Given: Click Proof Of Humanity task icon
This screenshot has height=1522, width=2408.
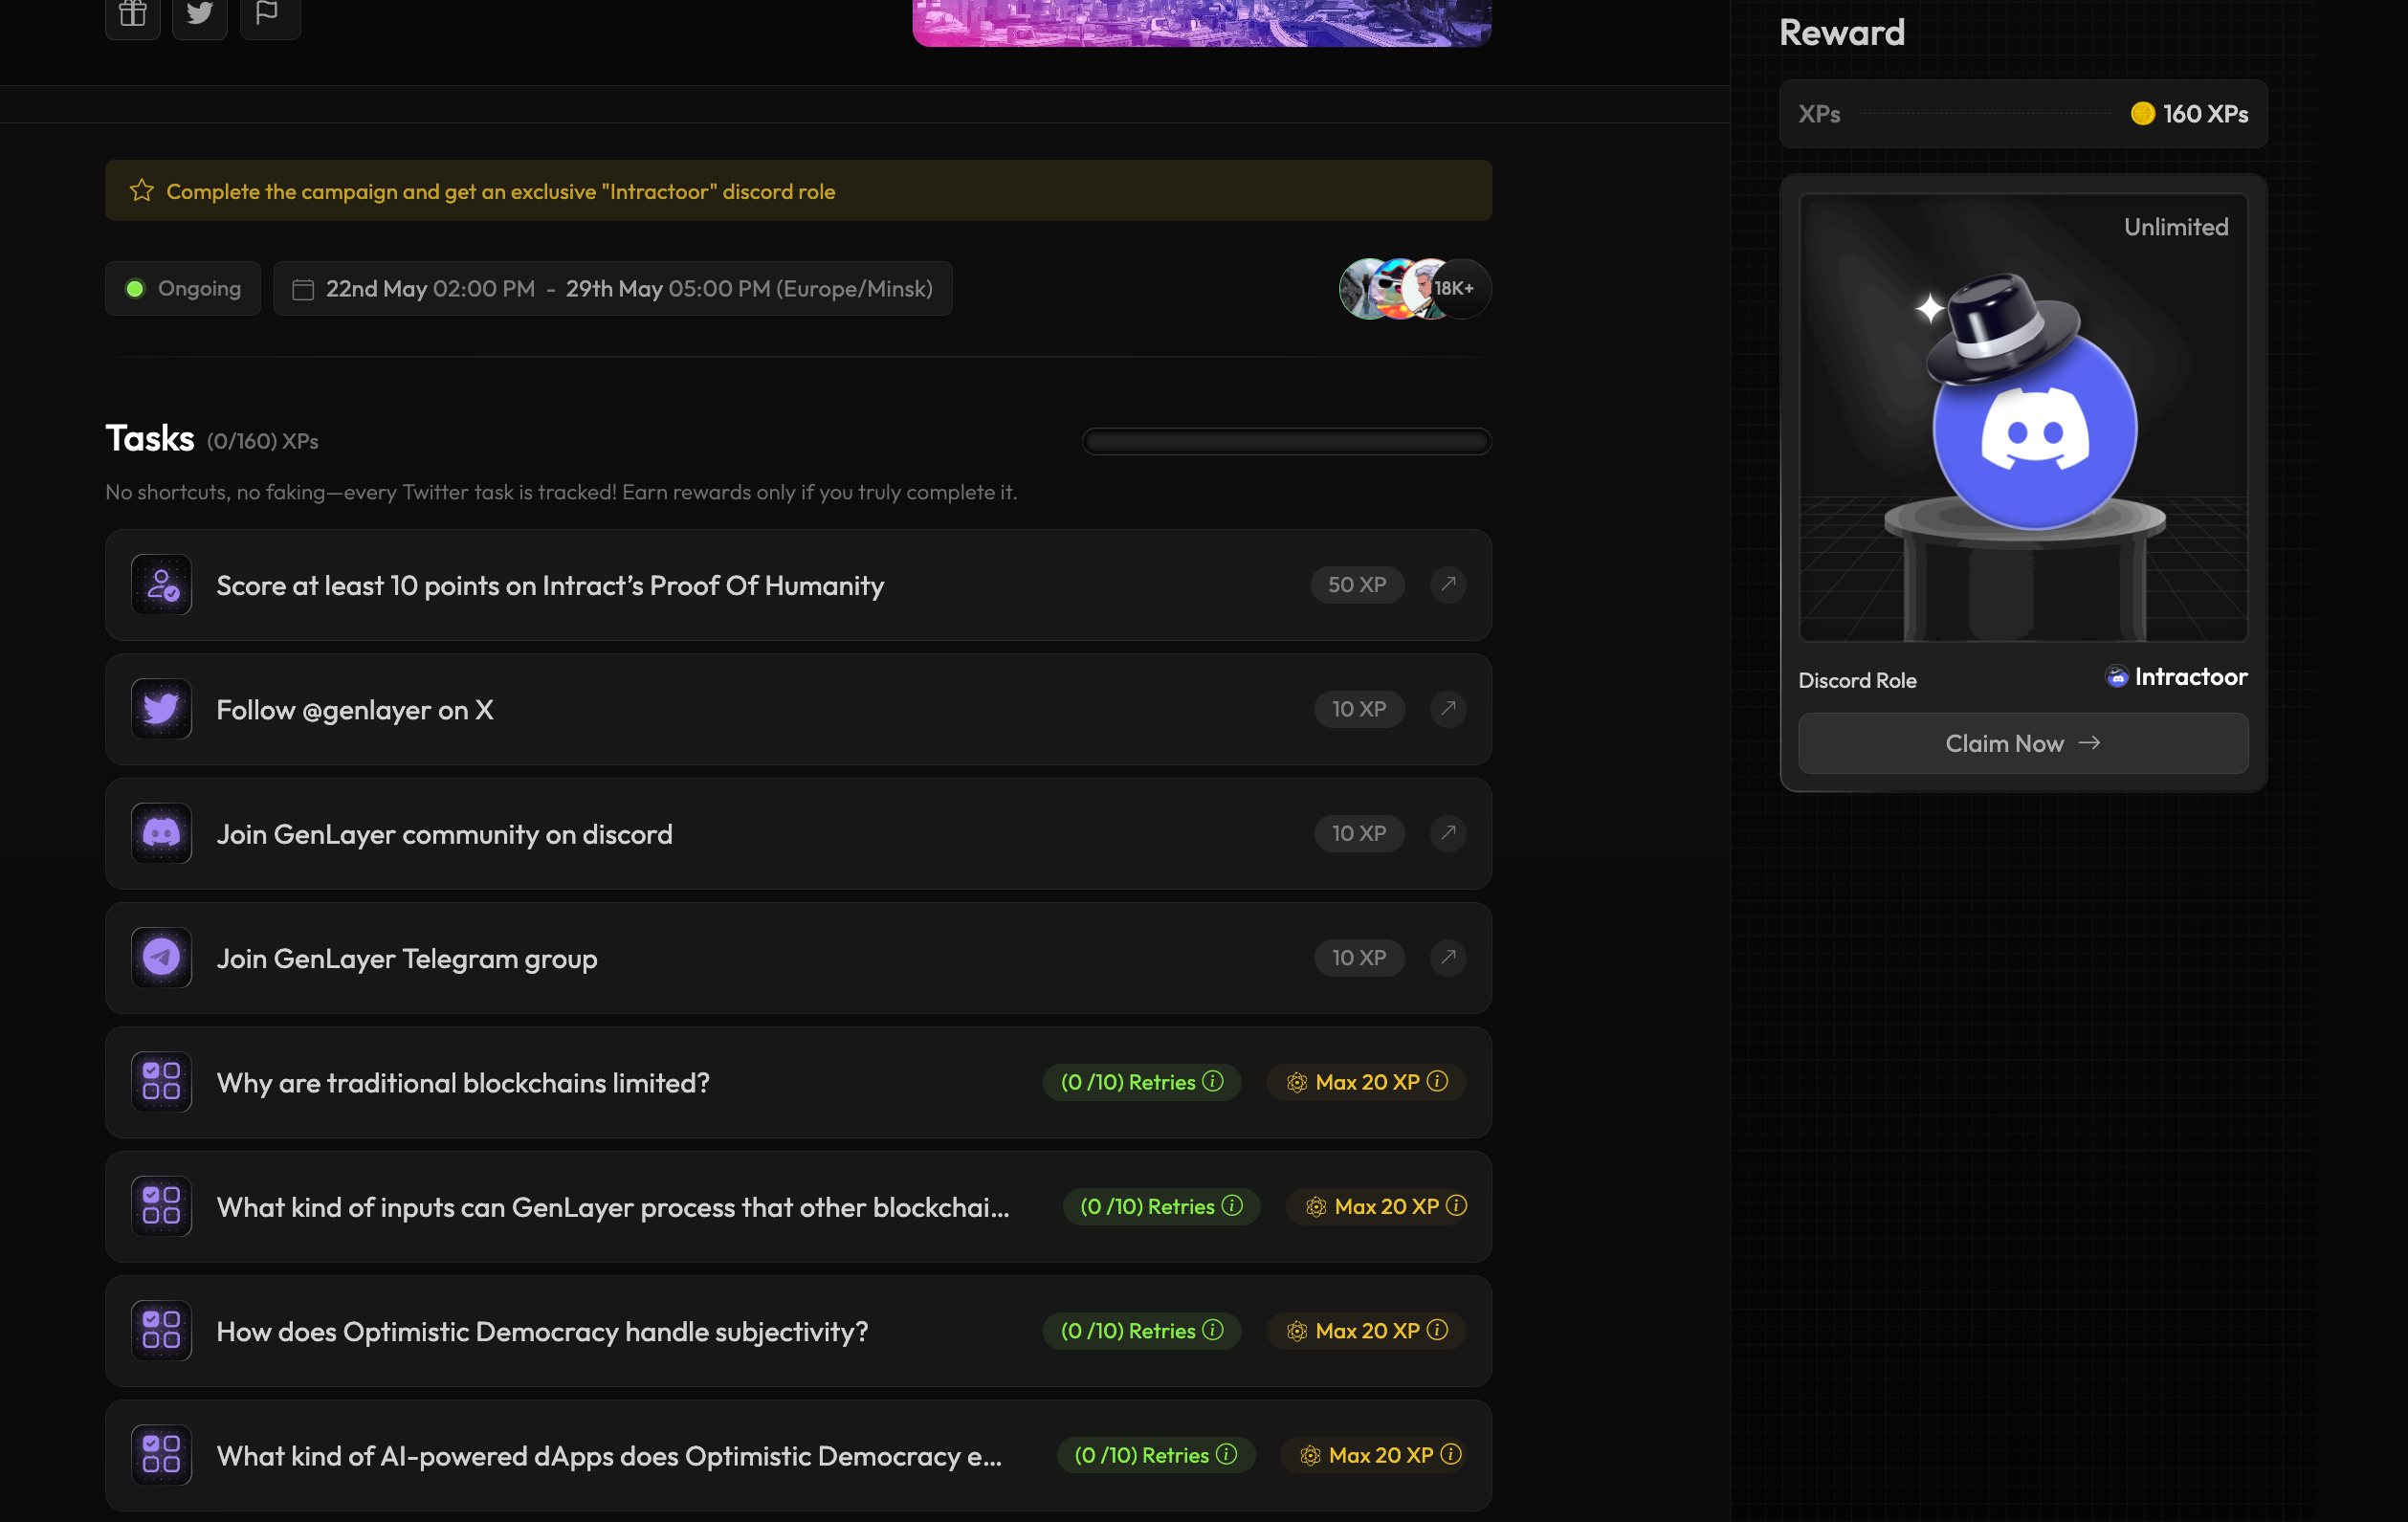Looking at the screenshot, I should tap(161, 585).
